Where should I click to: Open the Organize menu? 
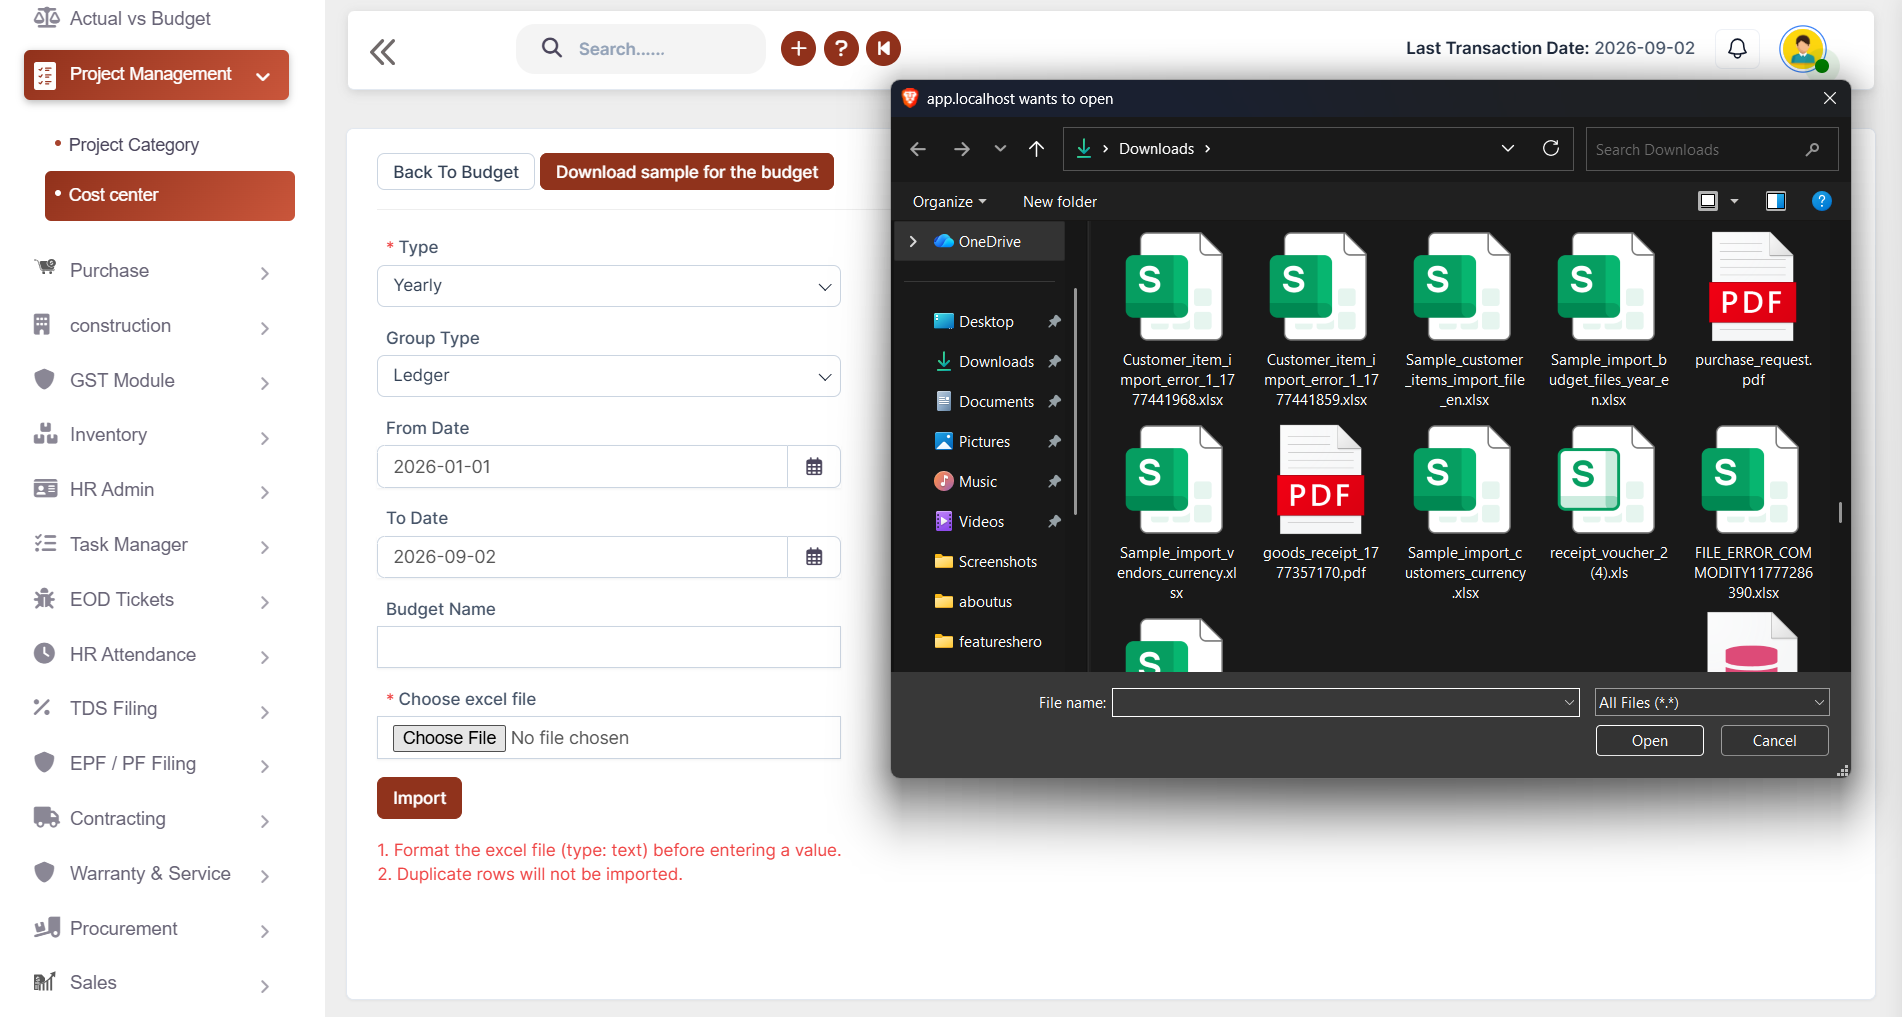tap(949, 201)
